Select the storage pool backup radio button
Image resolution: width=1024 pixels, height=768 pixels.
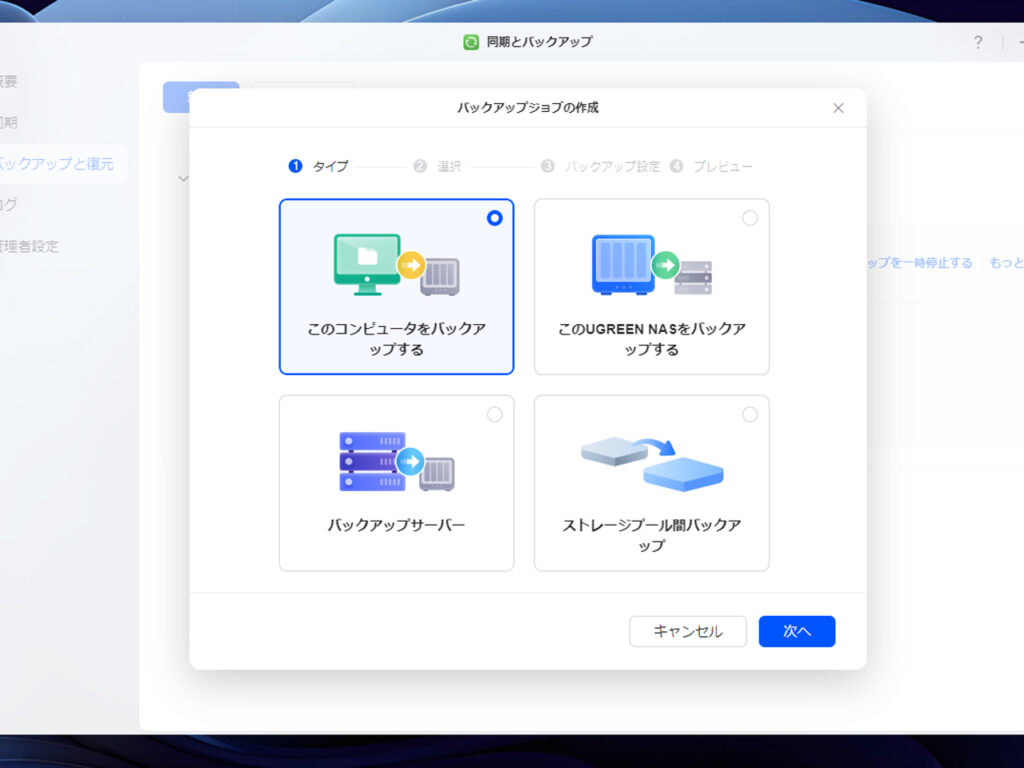click(750, 415)
